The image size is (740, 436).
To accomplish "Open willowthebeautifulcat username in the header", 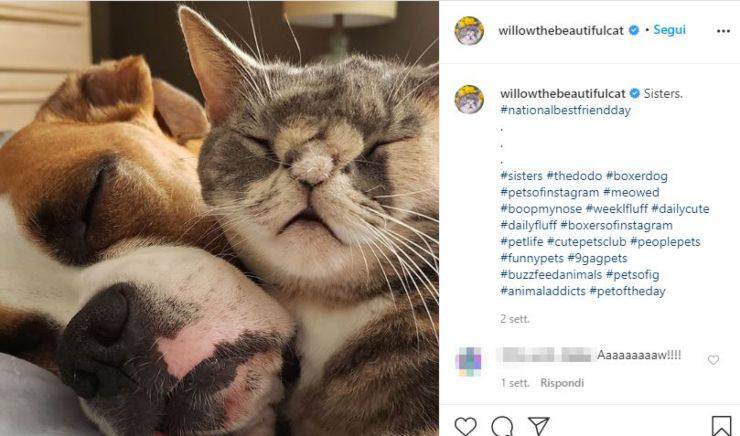I will 562,30.
